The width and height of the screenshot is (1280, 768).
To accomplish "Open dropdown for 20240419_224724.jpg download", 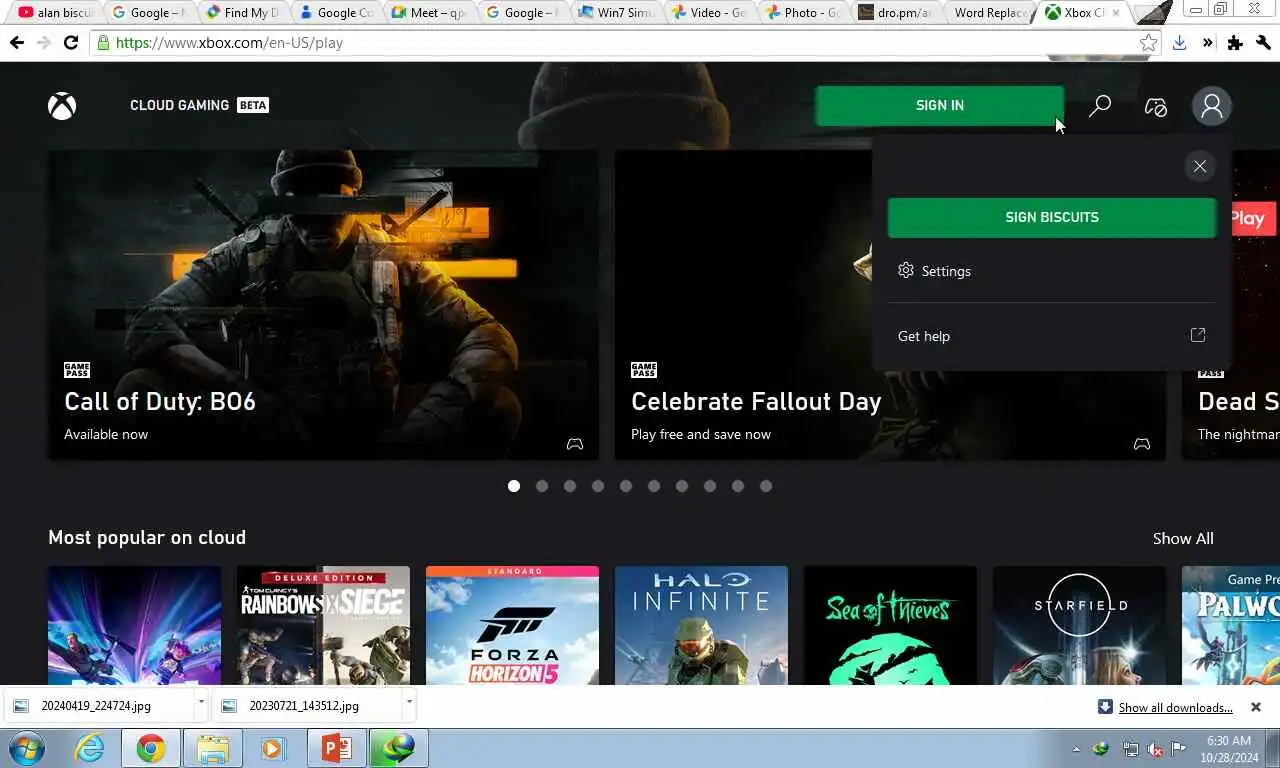I will [201, 703].
